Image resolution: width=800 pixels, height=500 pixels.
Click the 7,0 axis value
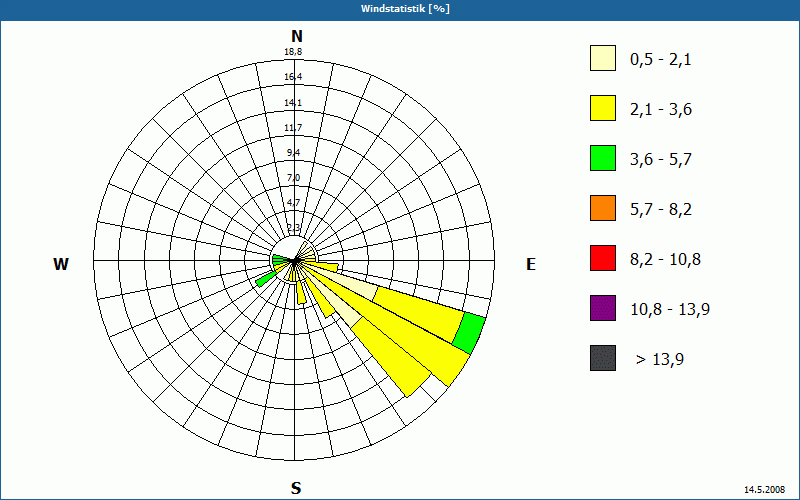[x=293, y=178]
